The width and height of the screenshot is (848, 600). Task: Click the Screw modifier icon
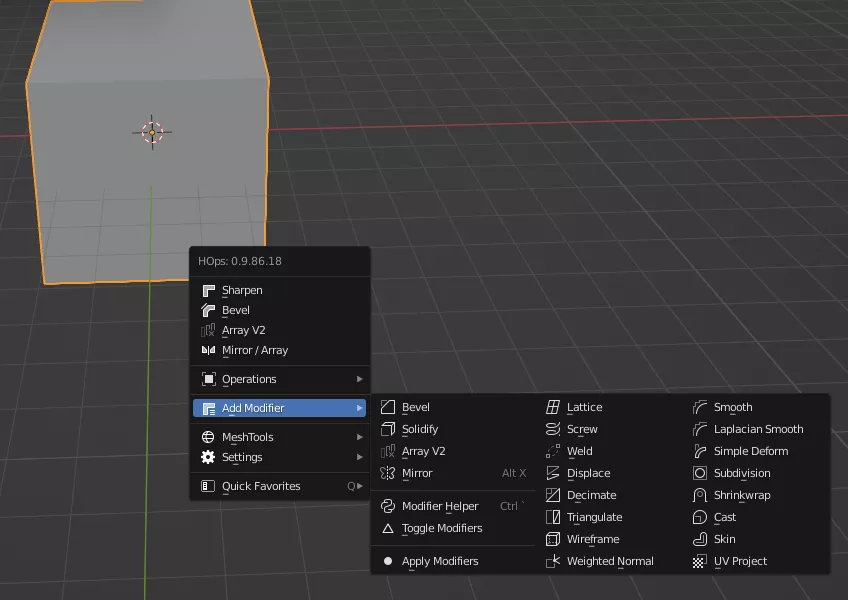click(x=553, y=429)
